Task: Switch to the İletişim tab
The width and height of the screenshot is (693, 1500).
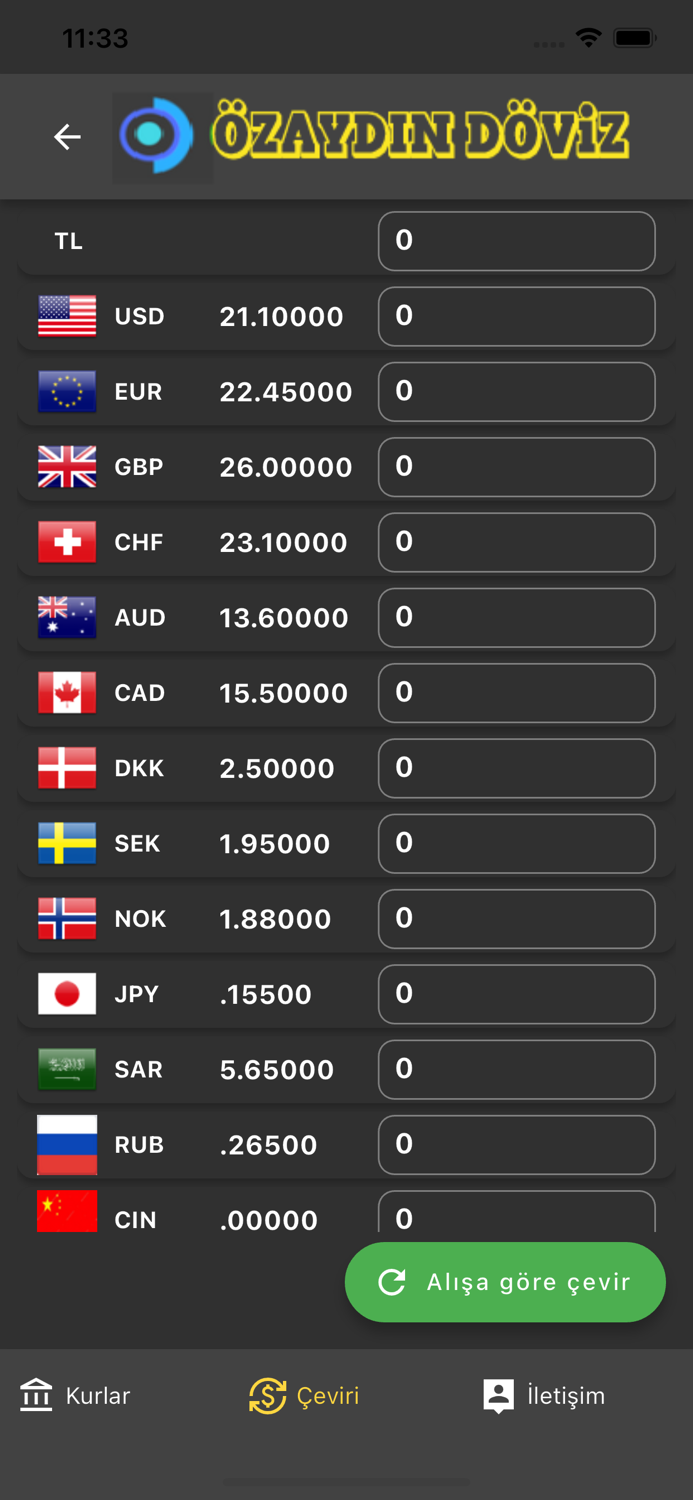Action: coord(544,1395)
